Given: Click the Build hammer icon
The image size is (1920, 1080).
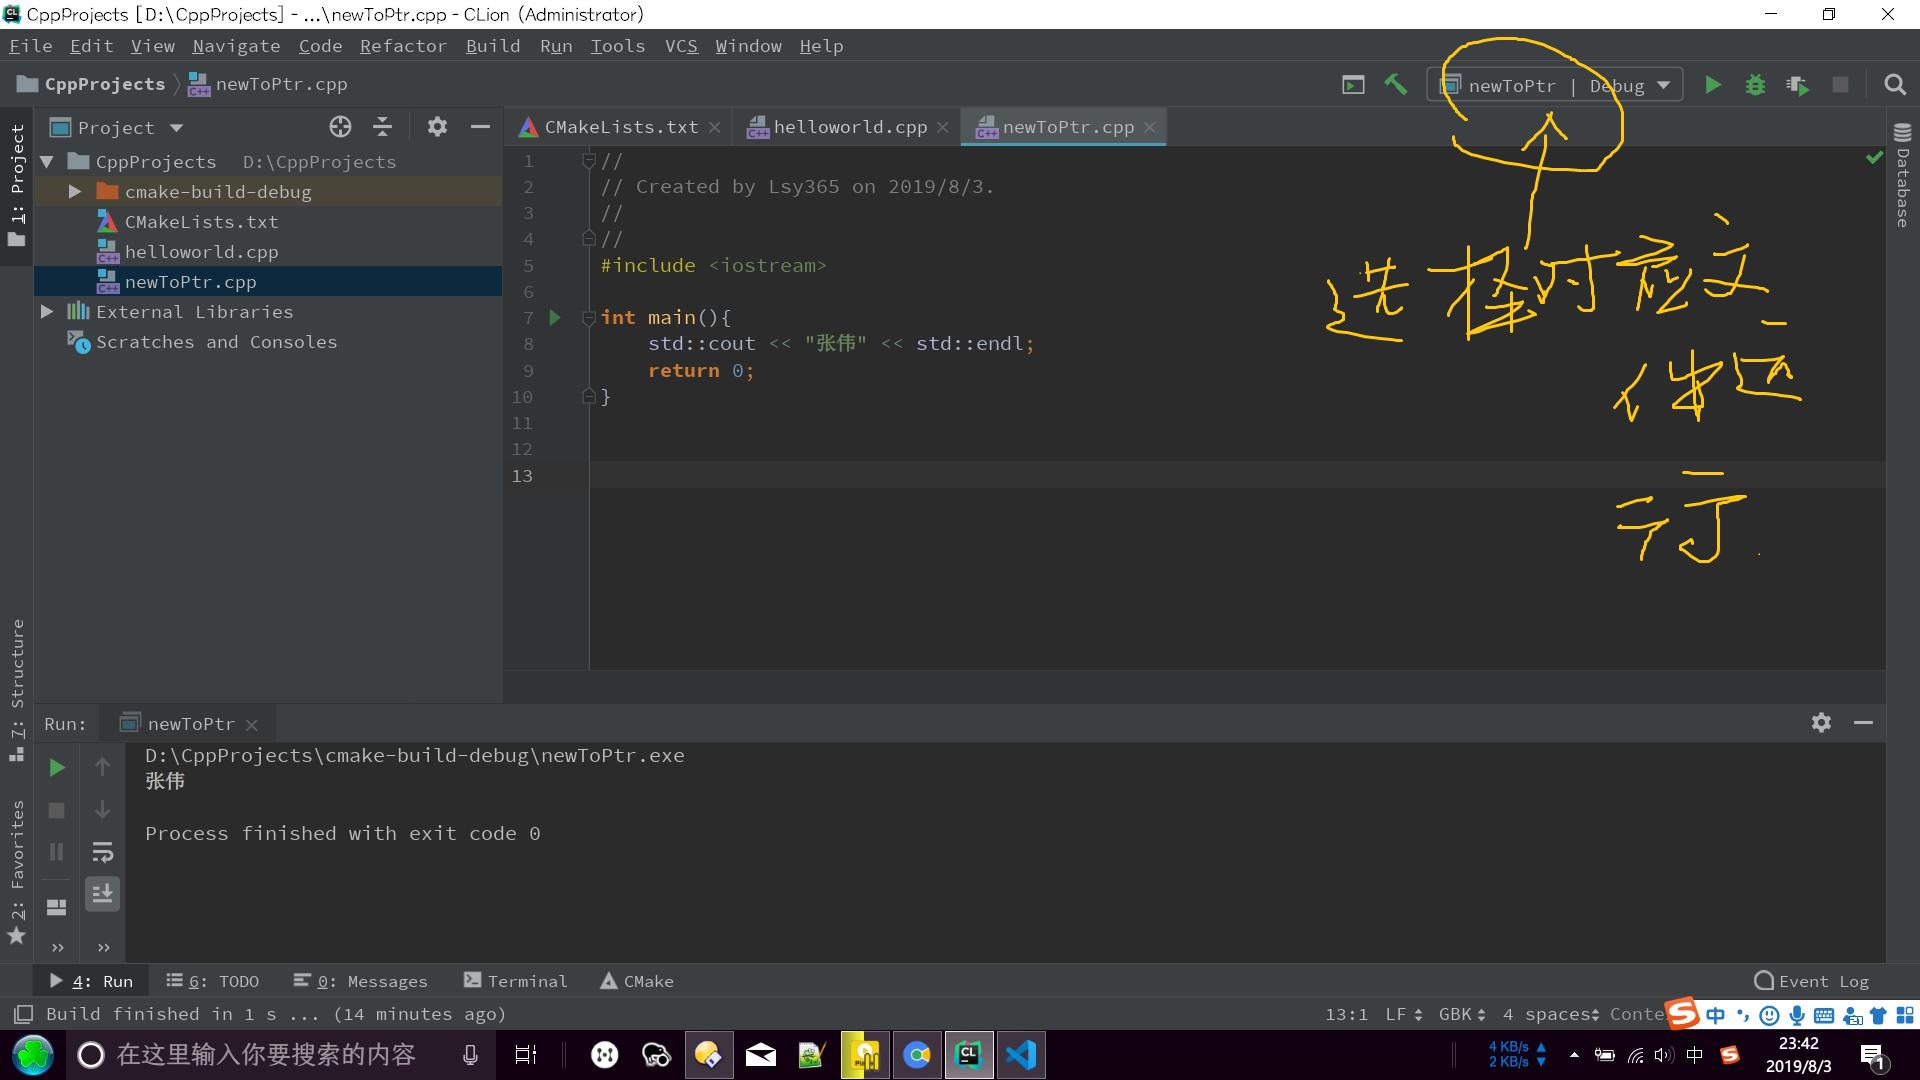Looking at the screenshot, I should (x=1396, y=85).
